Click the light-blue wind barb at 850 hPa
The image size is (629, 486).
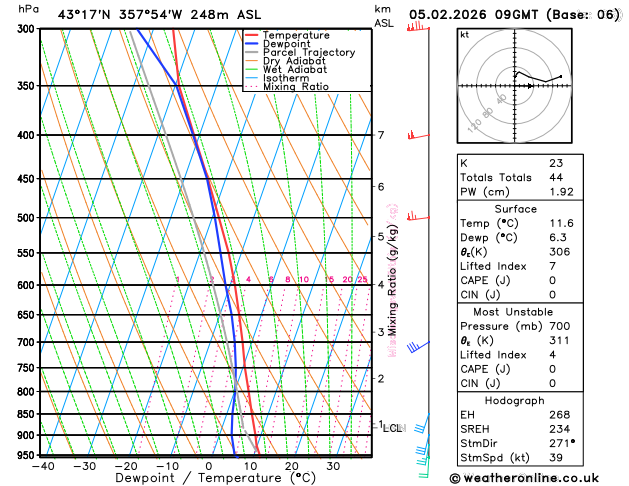coord(422,423)
